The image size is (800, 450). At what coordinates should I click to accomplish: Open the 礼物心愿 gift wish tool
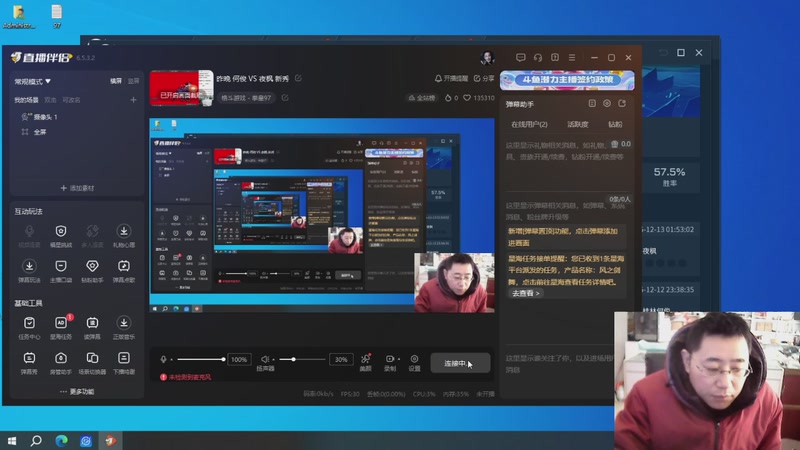click(x=123, y=236)
